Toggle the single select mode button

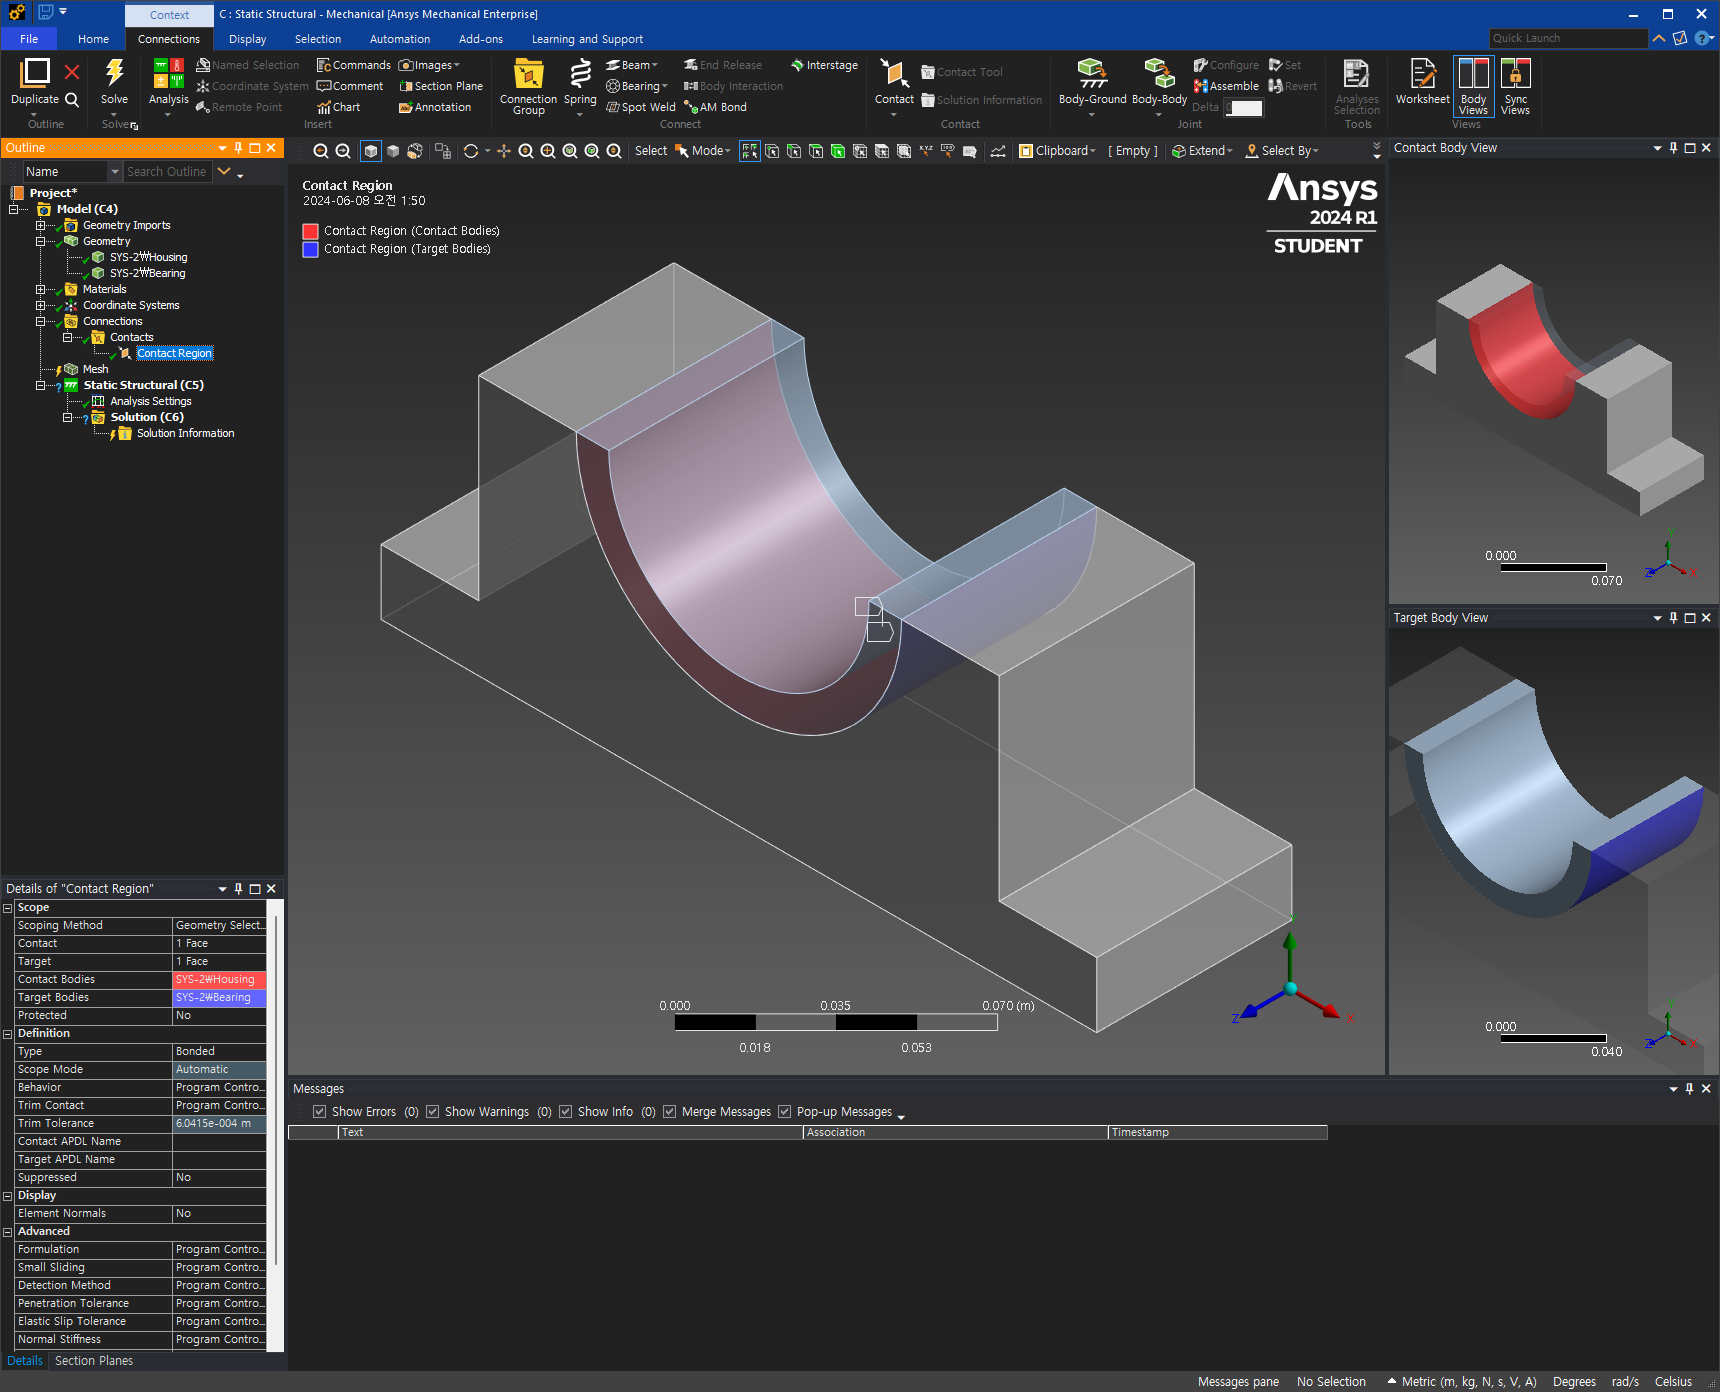(x=749, y=151)
